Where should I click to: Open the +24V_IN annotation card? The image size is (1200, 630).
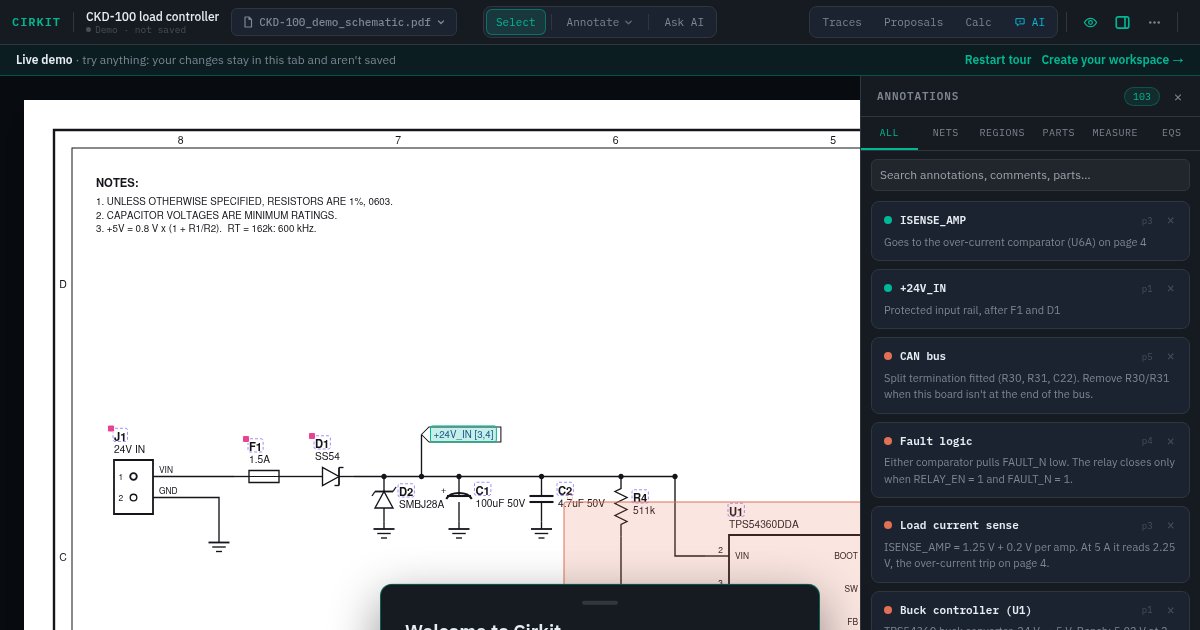(x=1030, y=299)
